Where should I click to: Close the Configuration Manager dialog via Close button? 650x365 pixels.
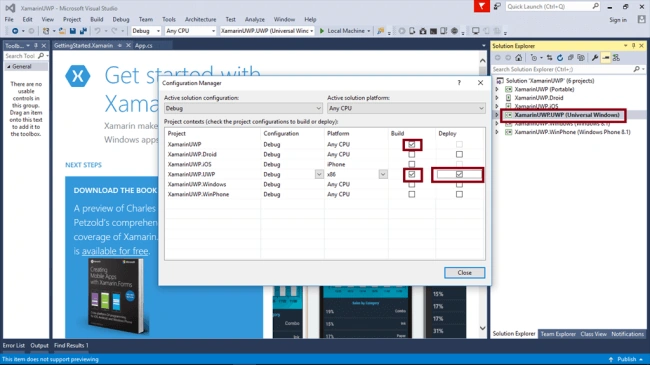point(464,273)
